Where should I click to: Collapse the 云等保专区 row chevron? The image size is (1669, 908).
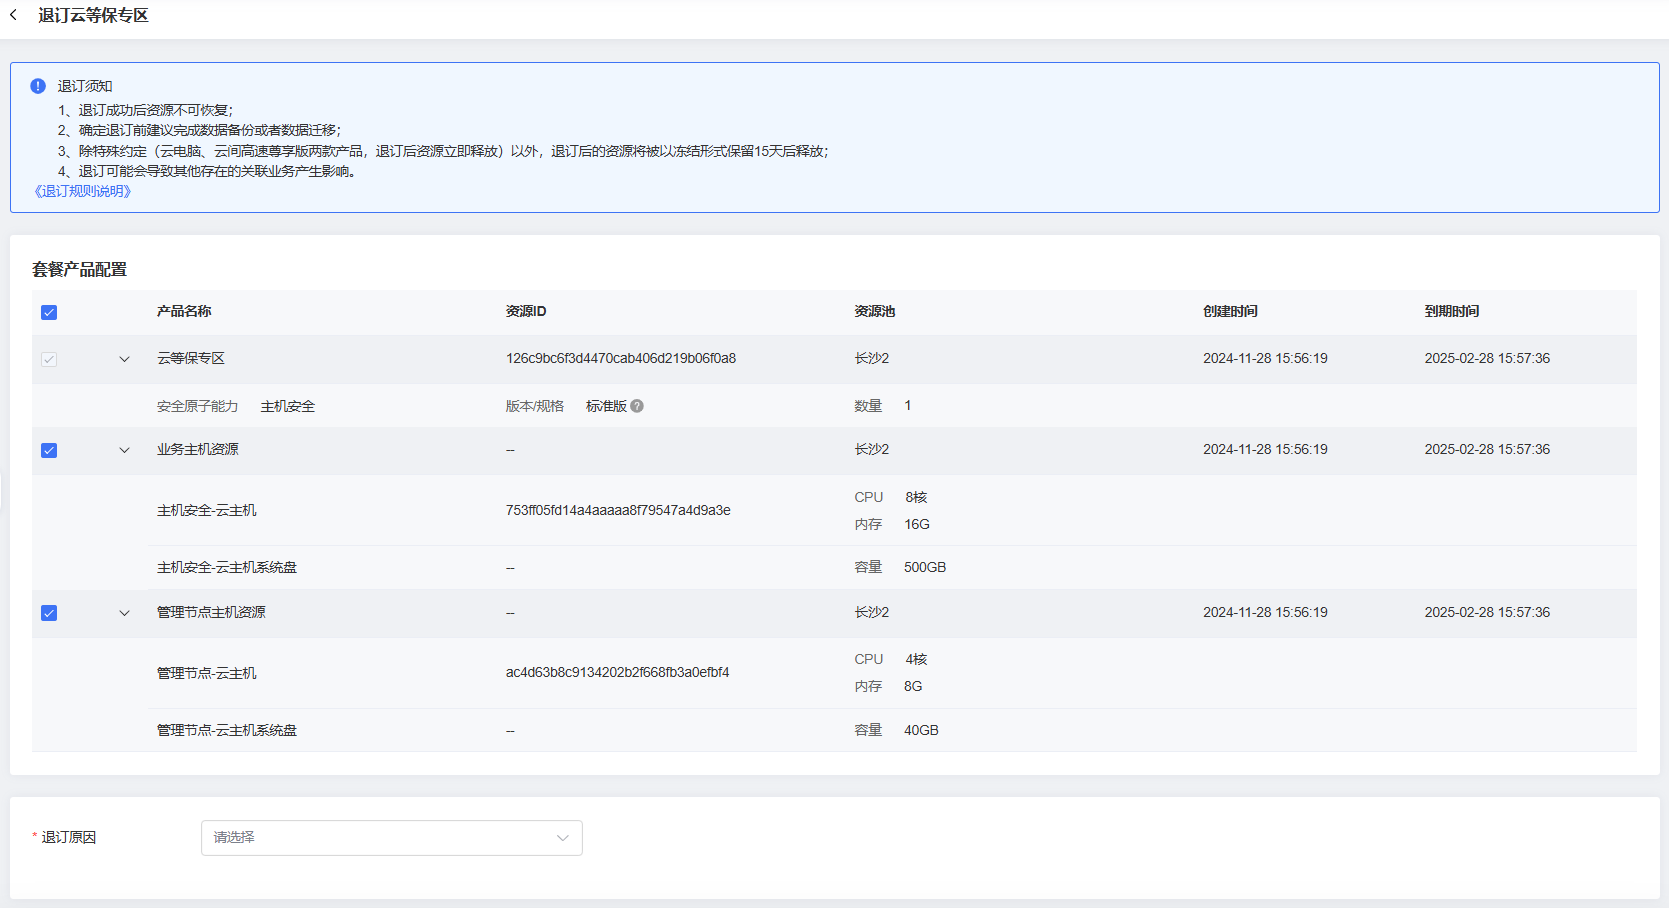pos(125,359)
